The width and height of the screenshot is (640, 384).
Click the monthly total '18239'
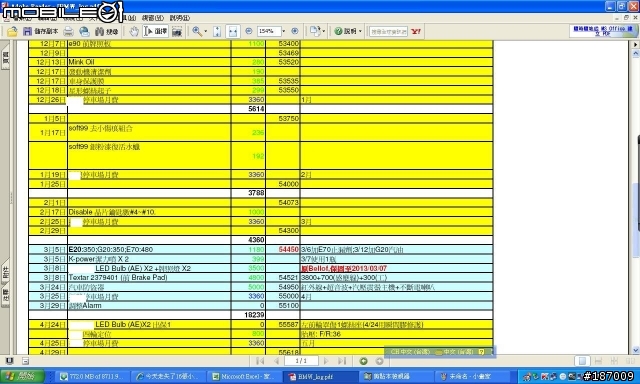[254, 315]
